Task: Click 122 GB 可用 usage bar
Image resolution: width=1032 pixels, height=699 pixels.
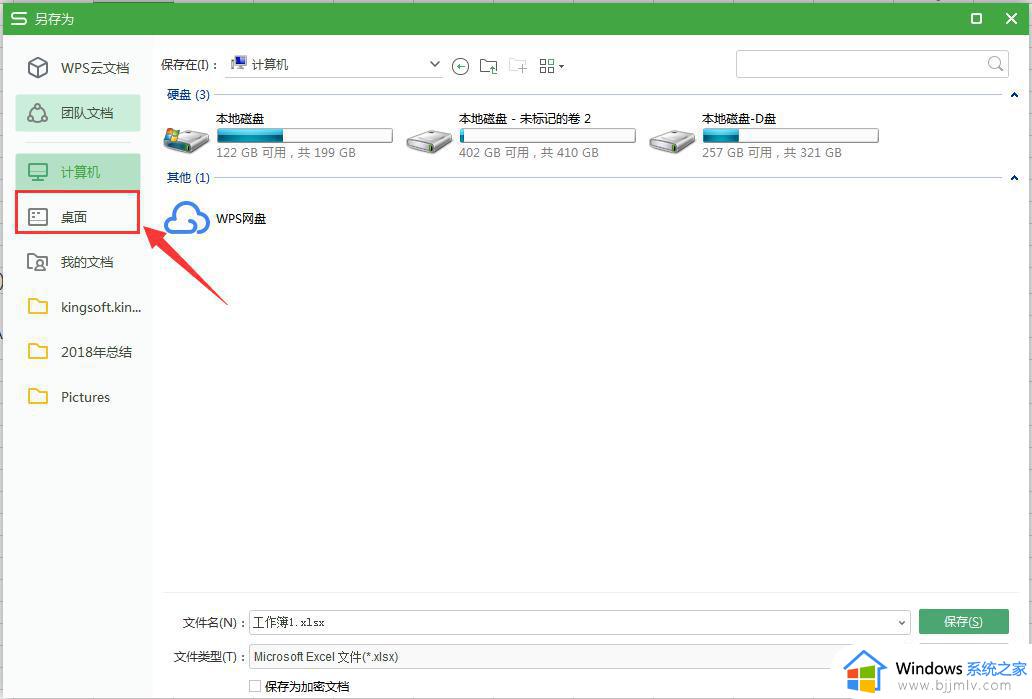Action: [x=305, y=136]
